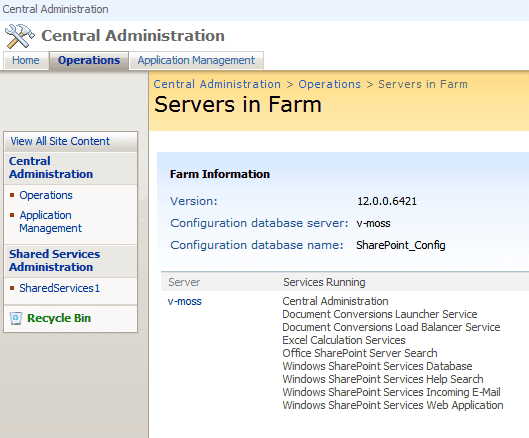Click the Server column header
The image size is (529, 438).
[184, 282]
